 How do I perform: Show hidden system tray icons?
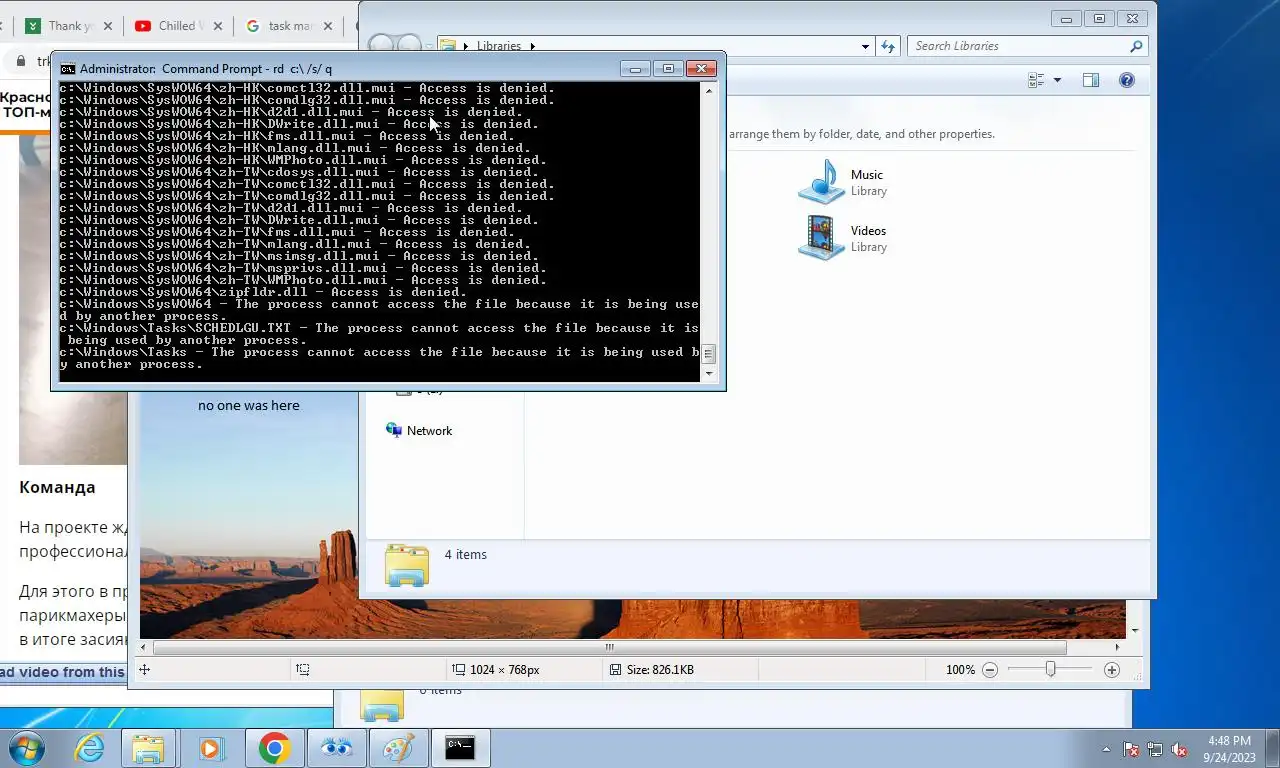click(x=1106, y=749)
